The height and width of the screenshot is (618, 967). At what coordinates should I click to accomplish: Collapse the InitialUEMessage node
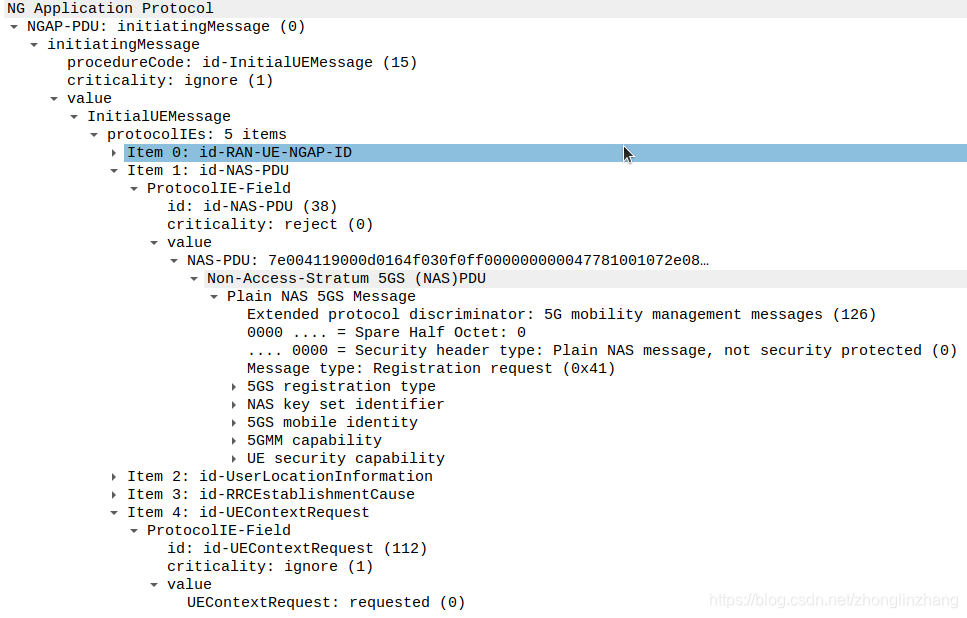74,117
